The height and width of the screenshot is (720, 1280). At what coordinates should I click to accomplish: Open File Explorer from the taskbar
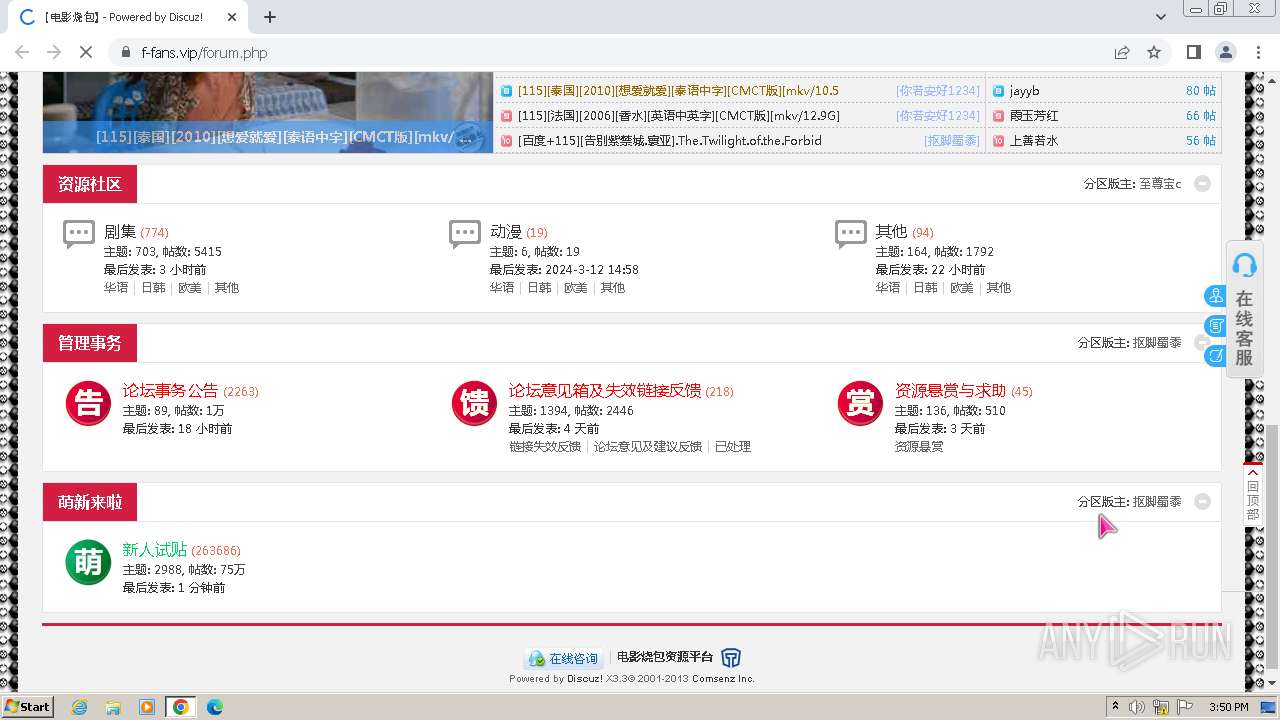pos(113,707)
